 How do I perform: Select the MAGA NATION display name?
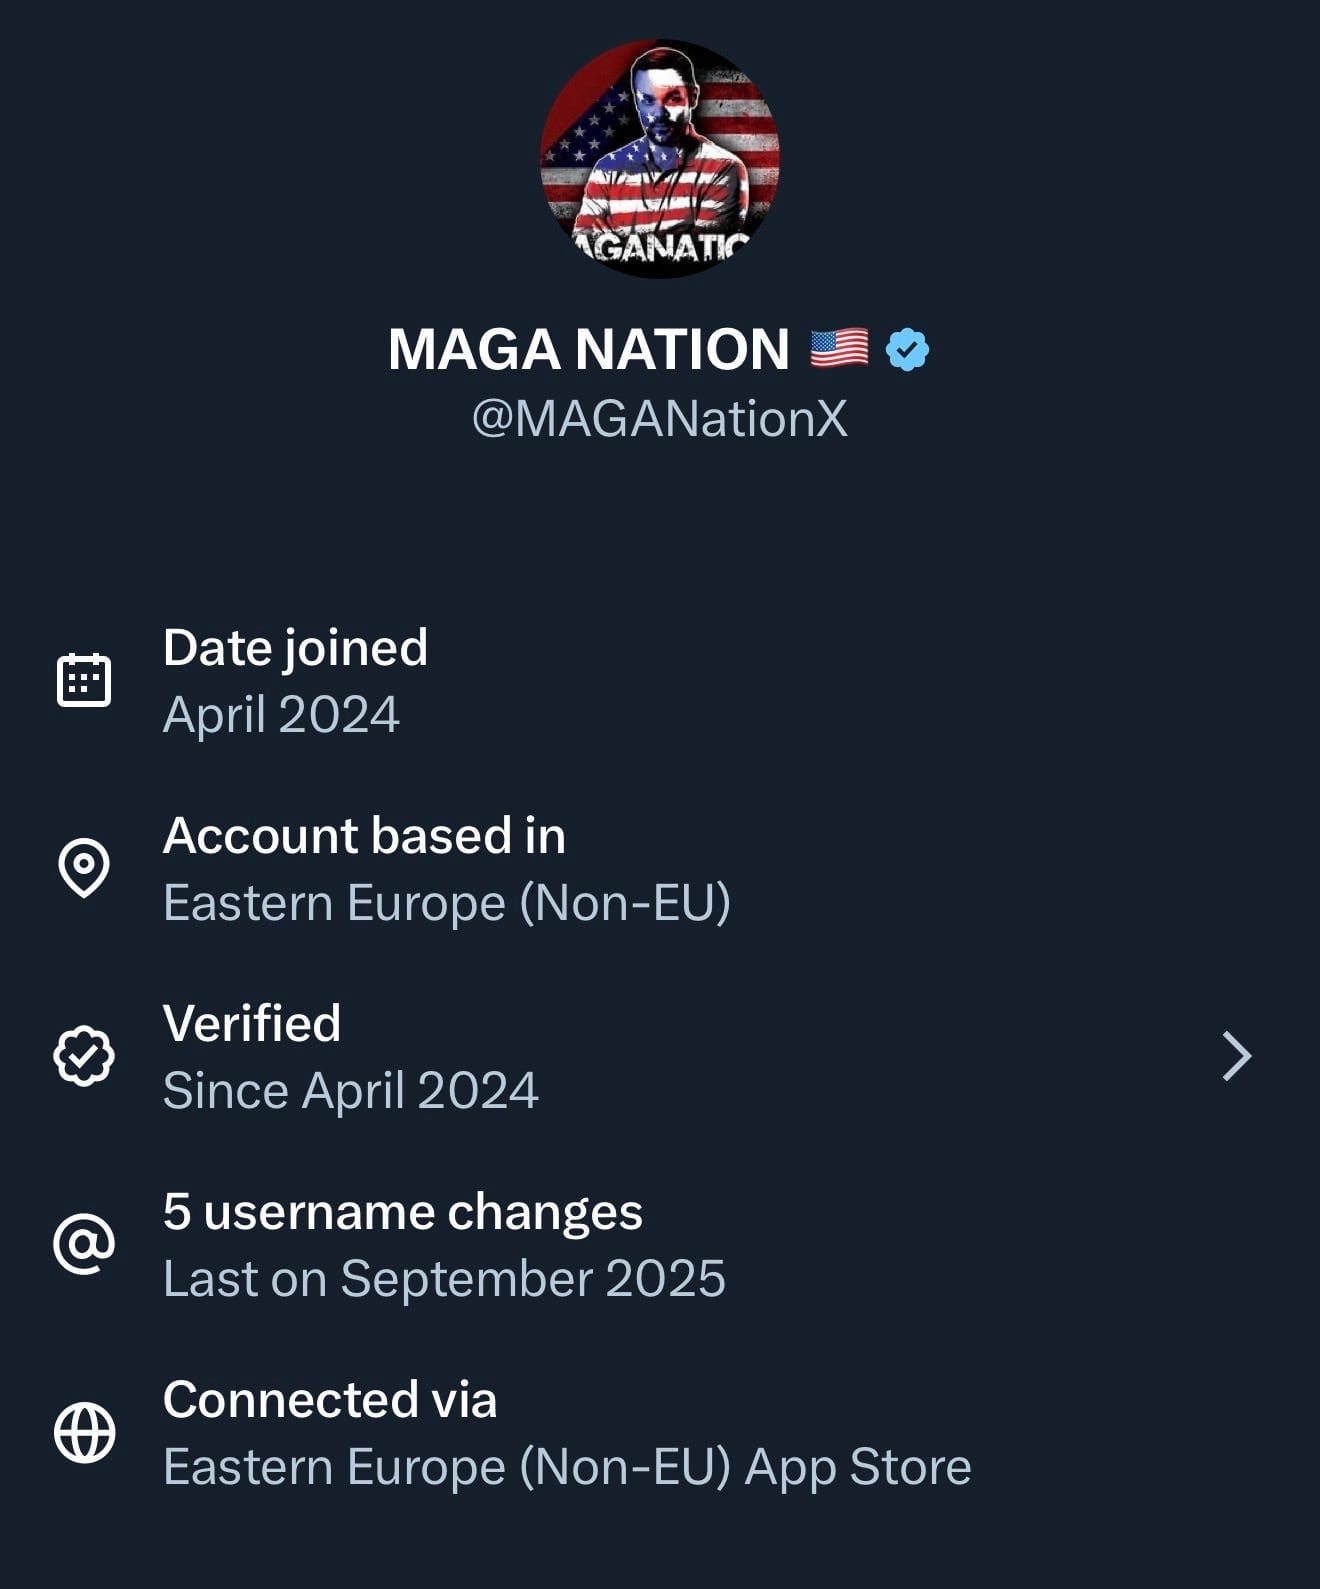click(588, 350)
